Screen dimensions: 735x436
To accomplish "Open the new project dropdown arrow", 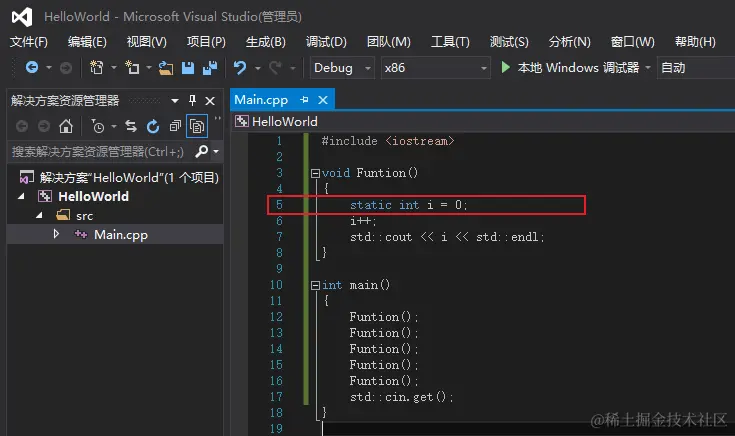I will 113,68.
